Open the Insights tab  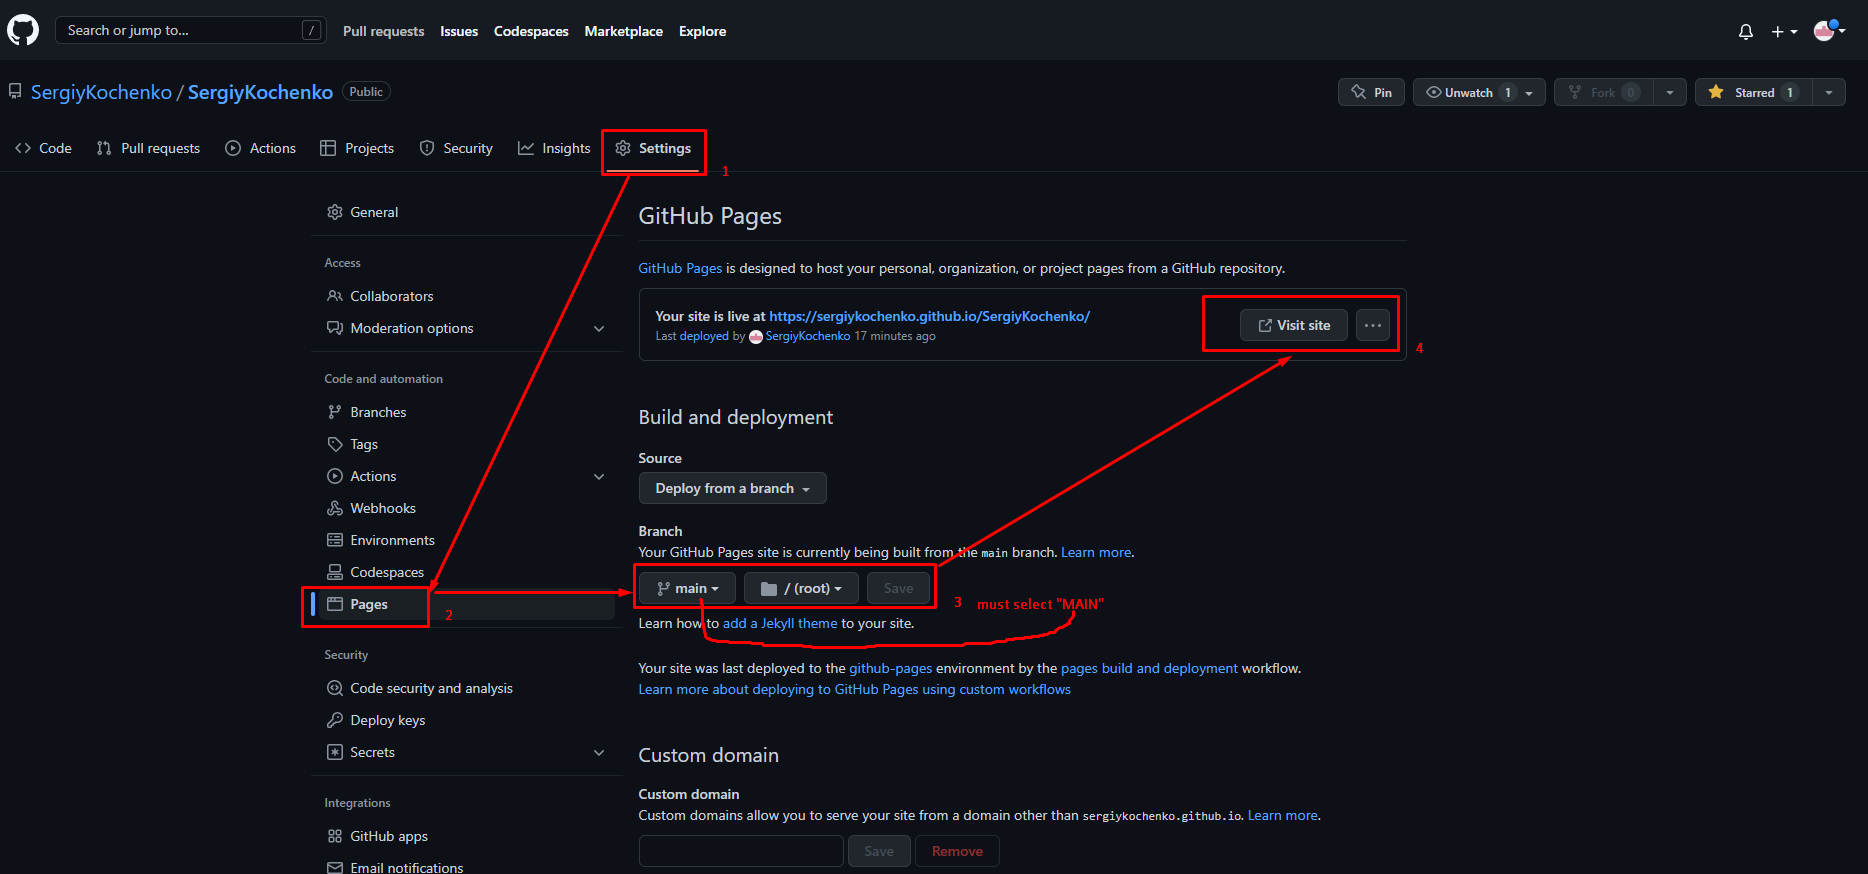click(554, 148)
